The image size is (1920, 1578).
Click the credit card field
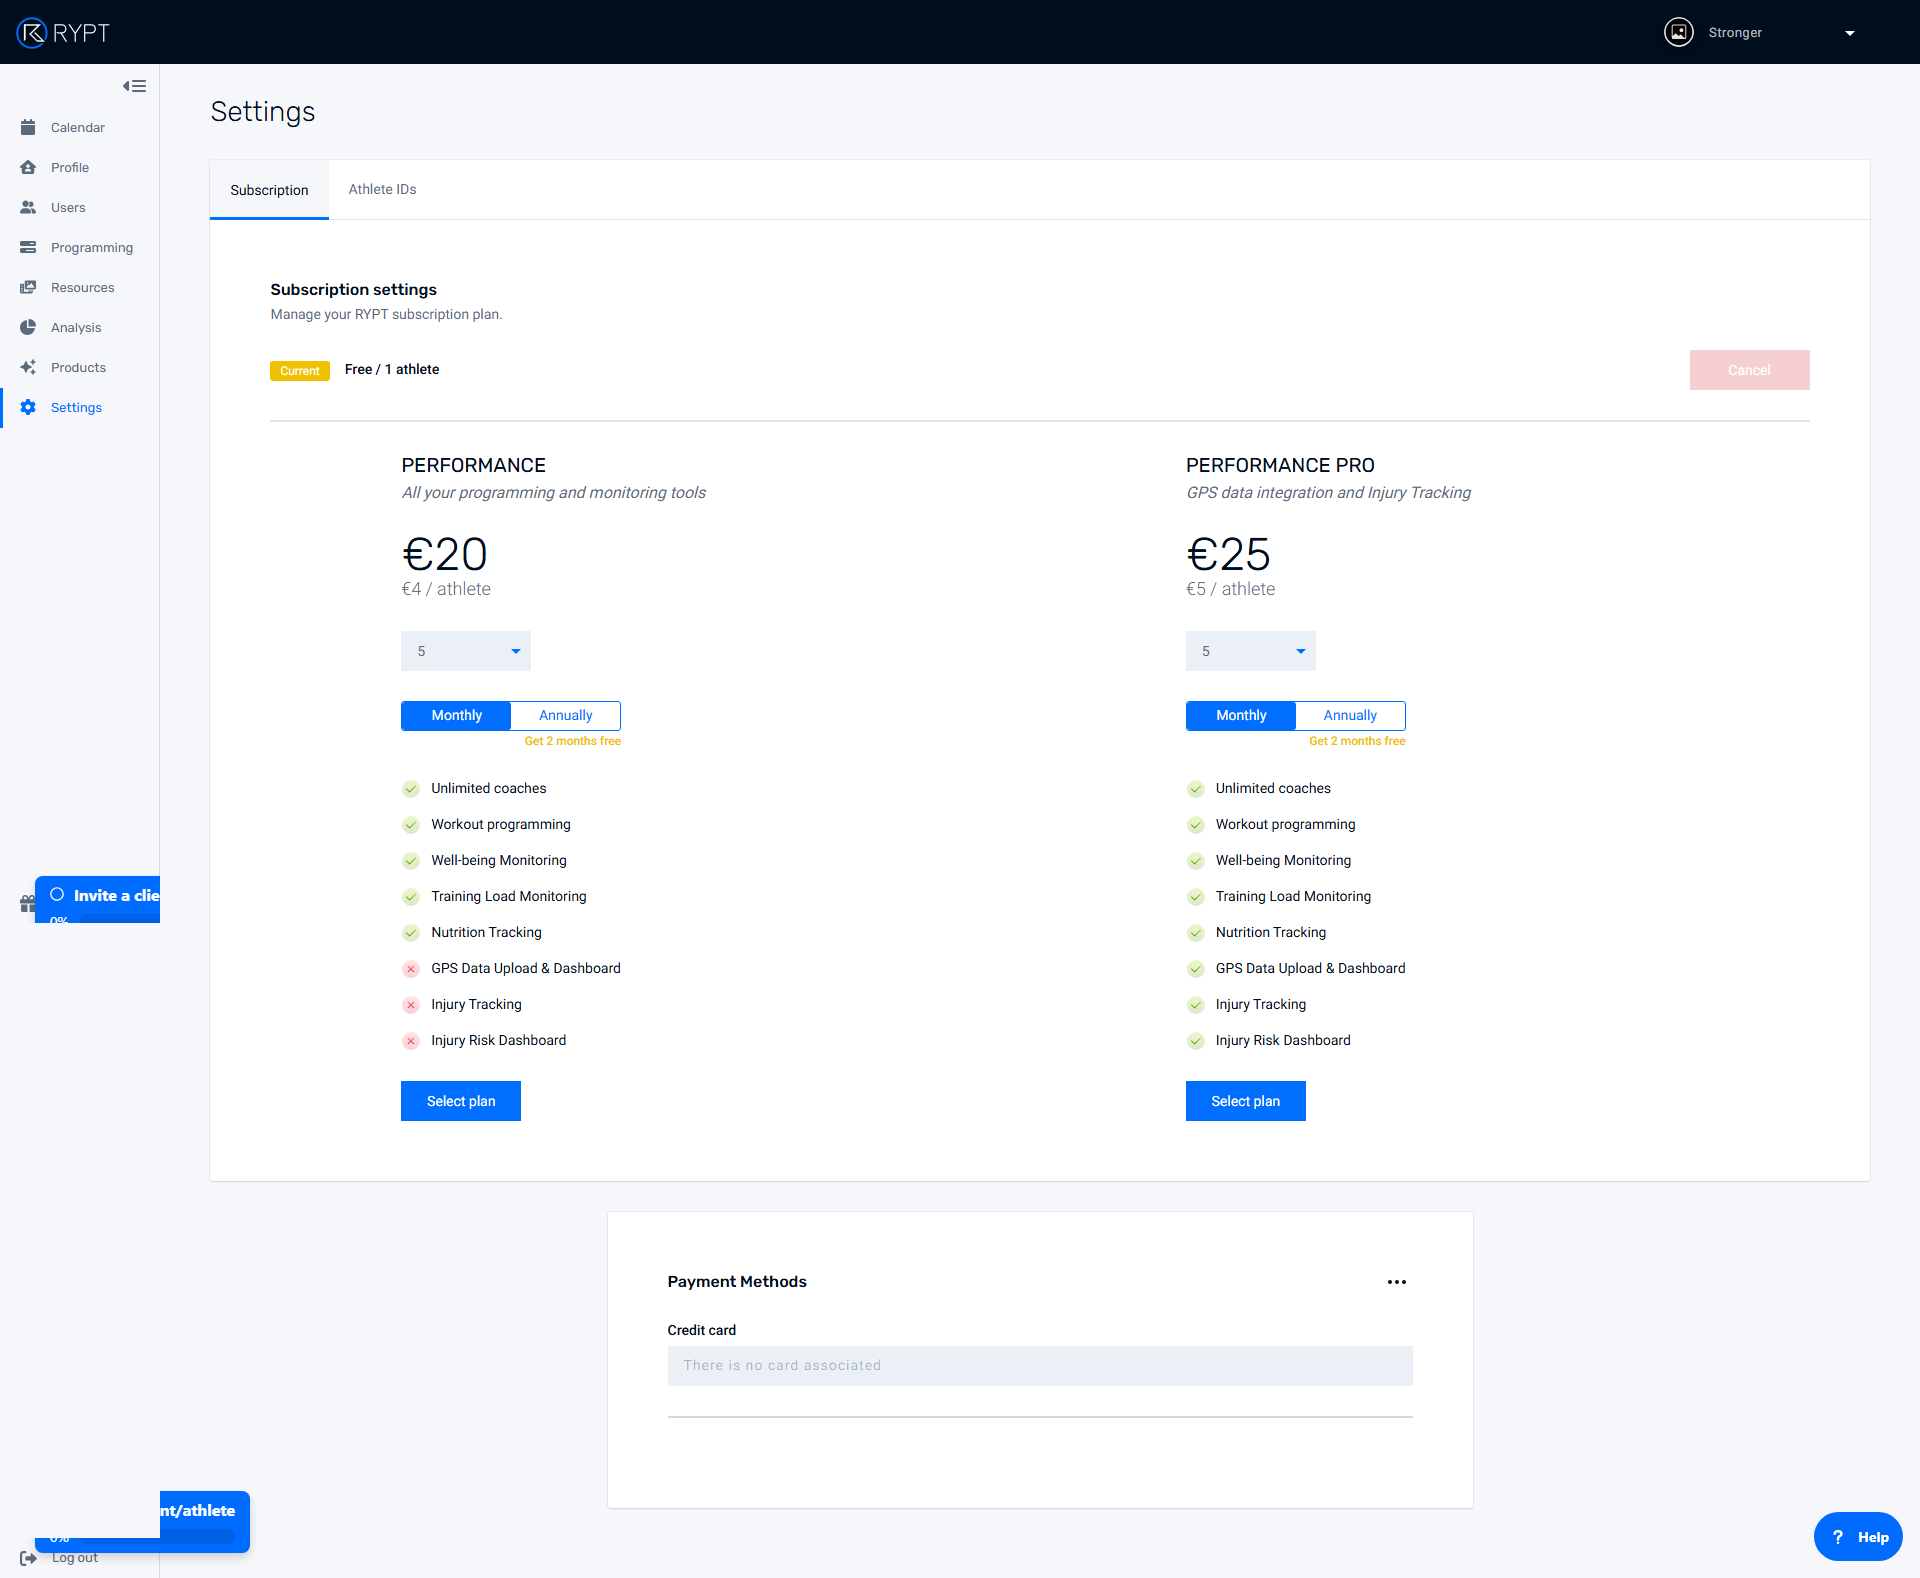point(1039,1365)
